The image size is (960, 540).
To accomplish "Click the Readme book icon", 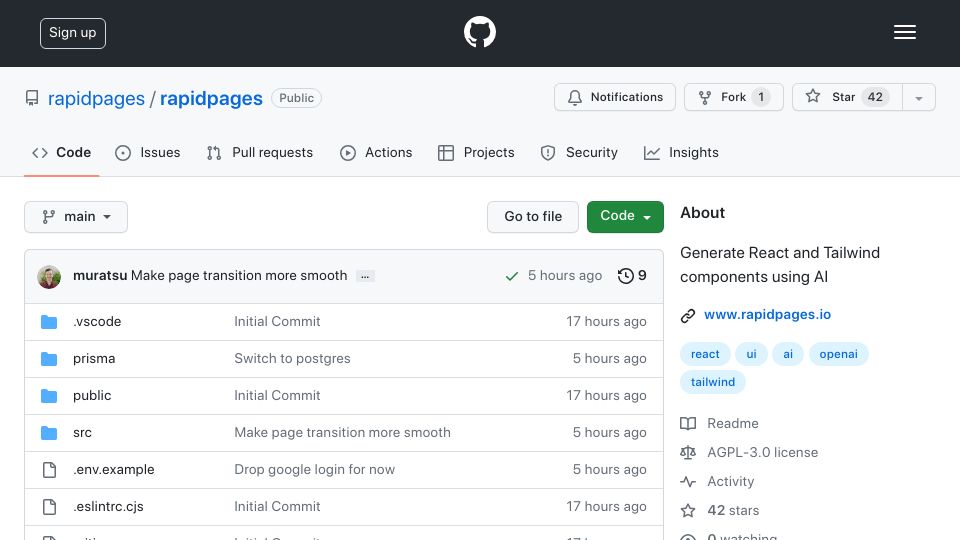I will (x=688, y=424).
